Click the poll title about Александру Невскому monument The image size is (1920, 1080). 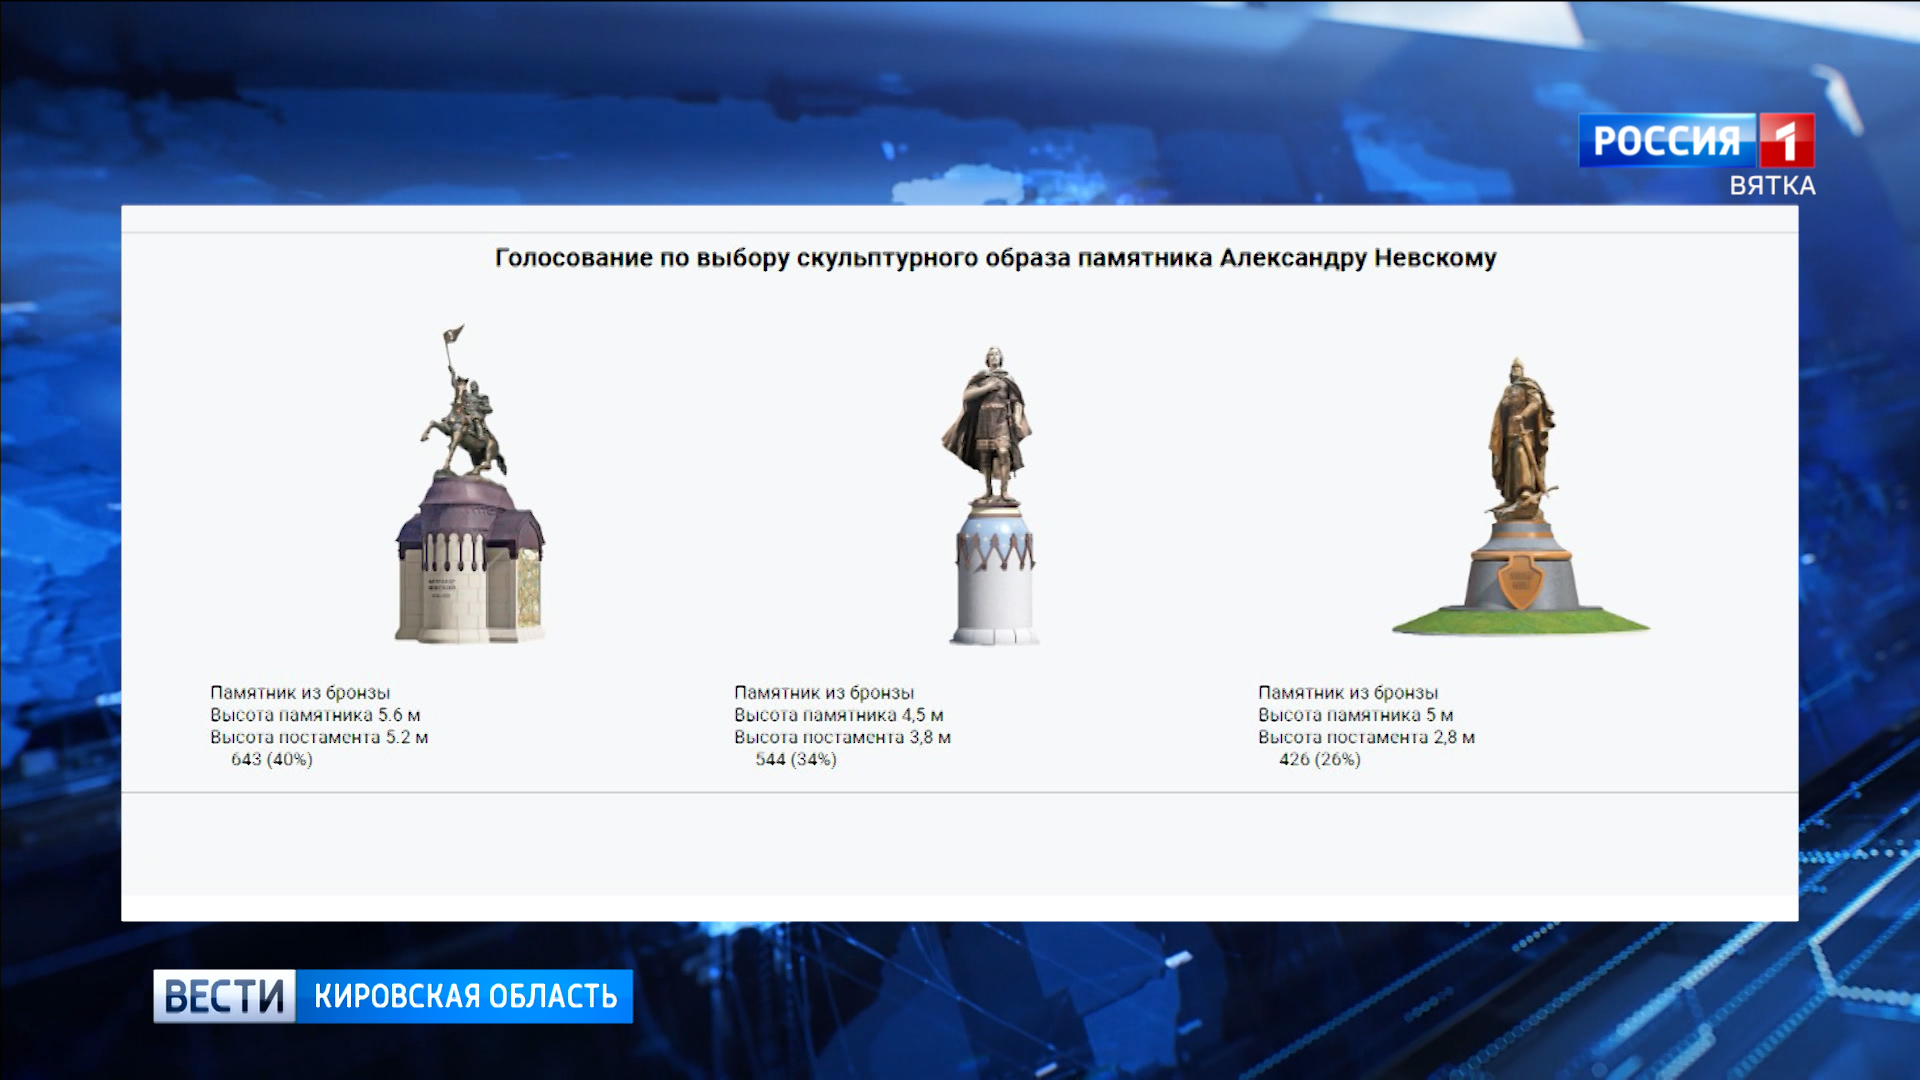point(995,258)
